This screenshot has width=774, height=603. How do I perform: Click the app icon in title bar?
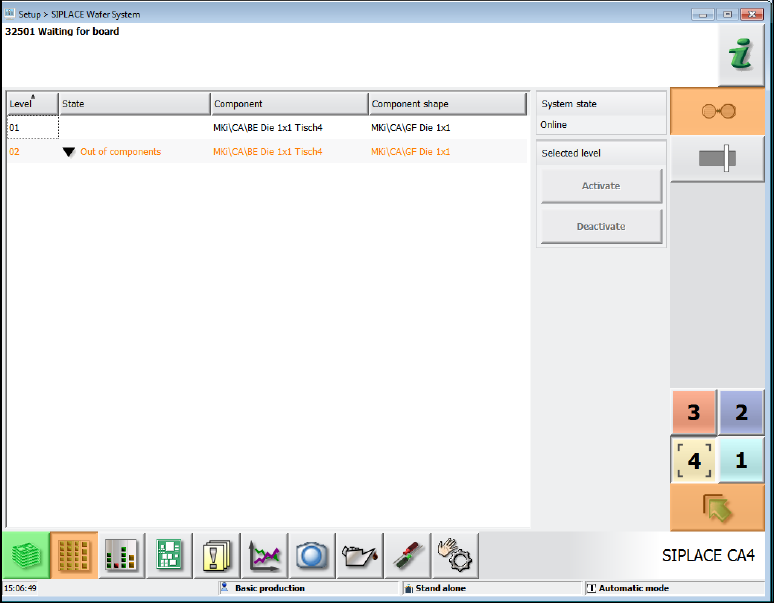coord(9,13)
